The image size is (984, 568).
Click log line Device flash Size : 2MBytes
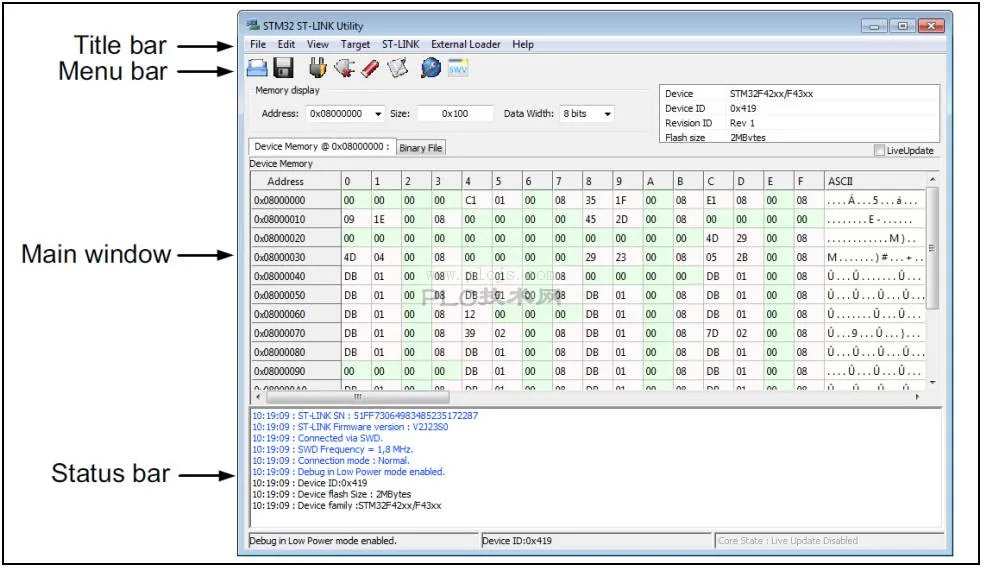[x=331, y=494]
